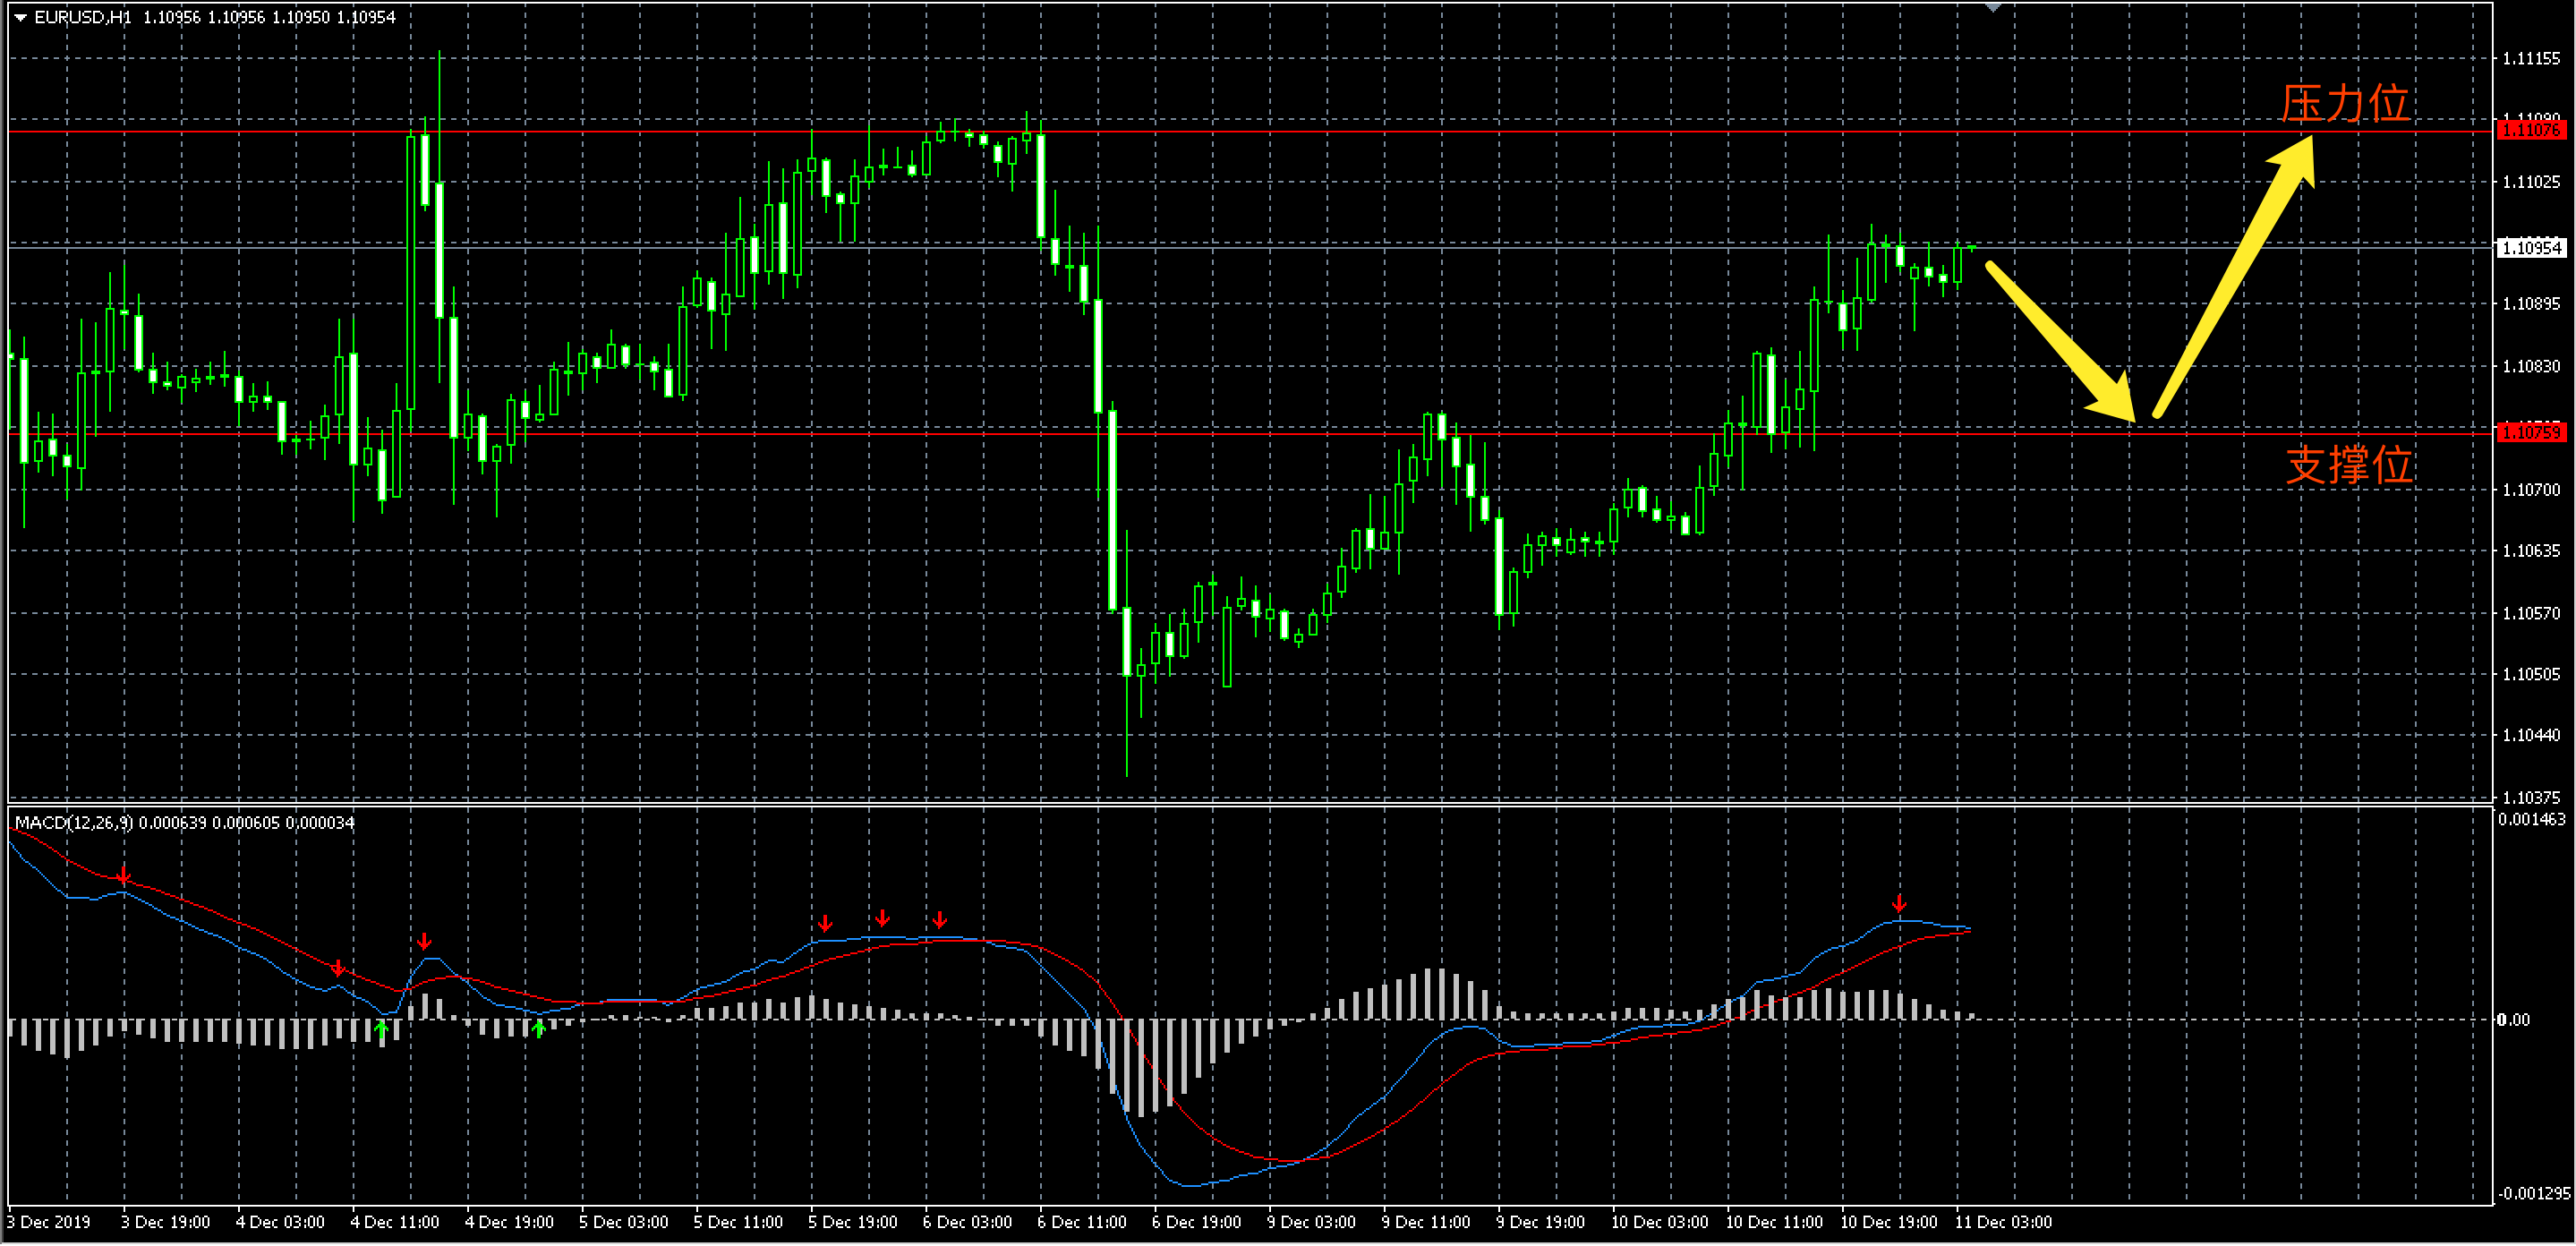The height and width of the screenshot is (1246, 2576).
Task: Click the 1.10895 price scale label
Action: pos(2531,303)
